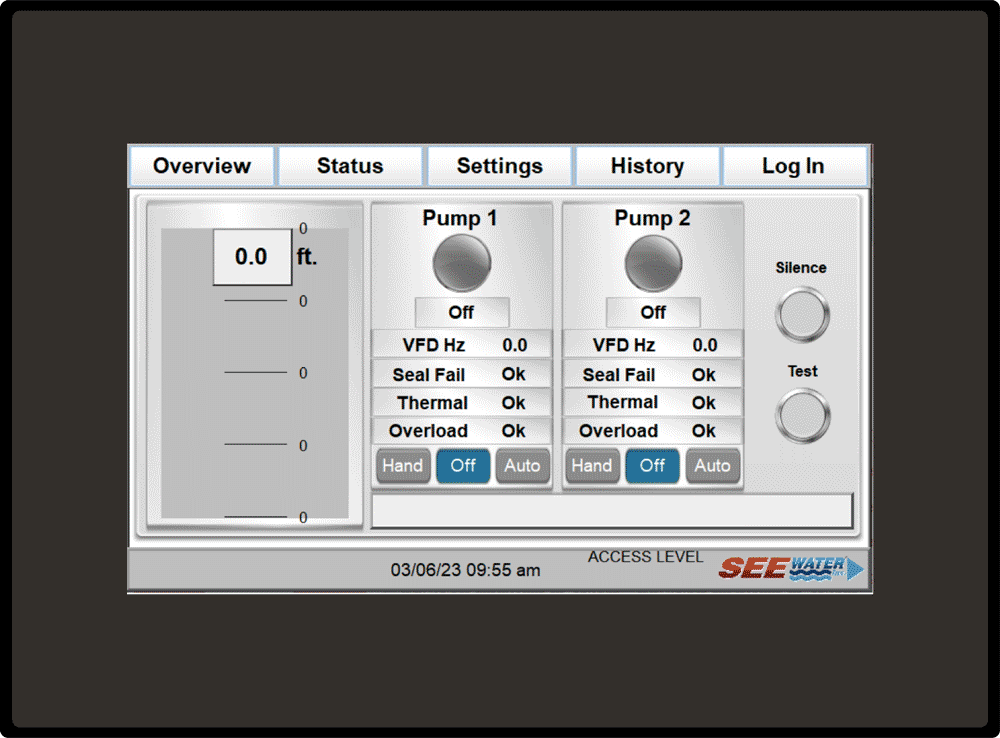
Task: Open the Log In tab
Action: pos(794,166)
